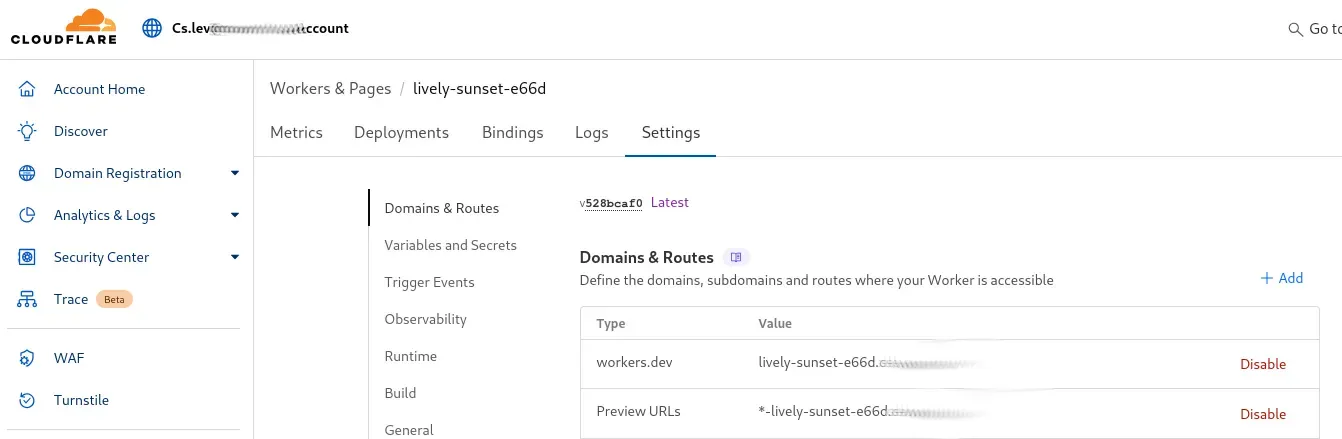Click the globe account icon
Screen dimensions: 1342x439
(x=152, y=28)
